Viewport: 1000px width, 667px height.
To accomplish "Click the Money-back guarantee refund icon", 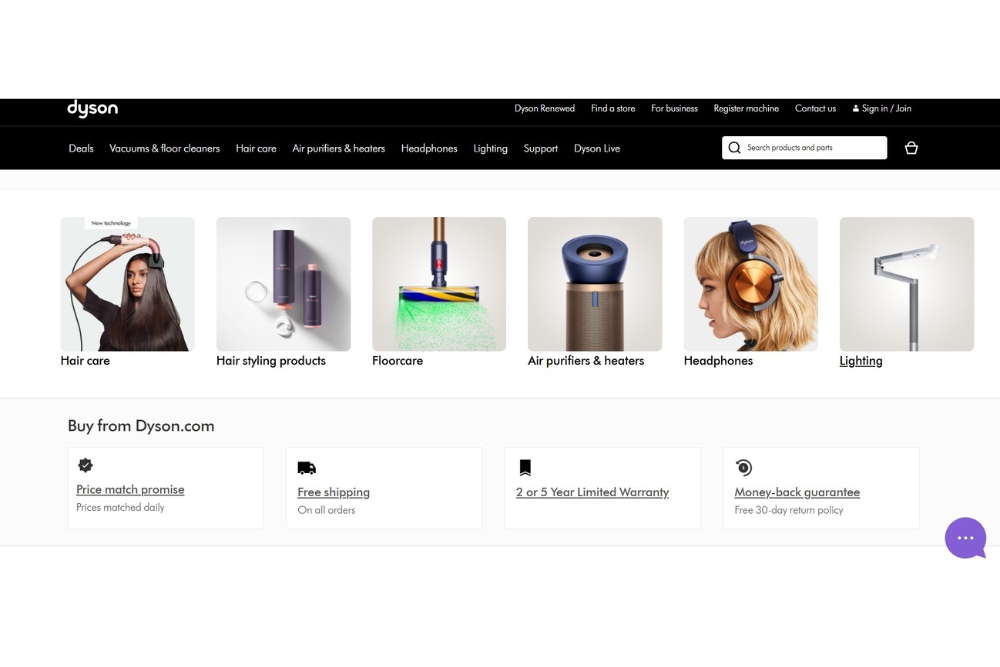I will [744, 467].
